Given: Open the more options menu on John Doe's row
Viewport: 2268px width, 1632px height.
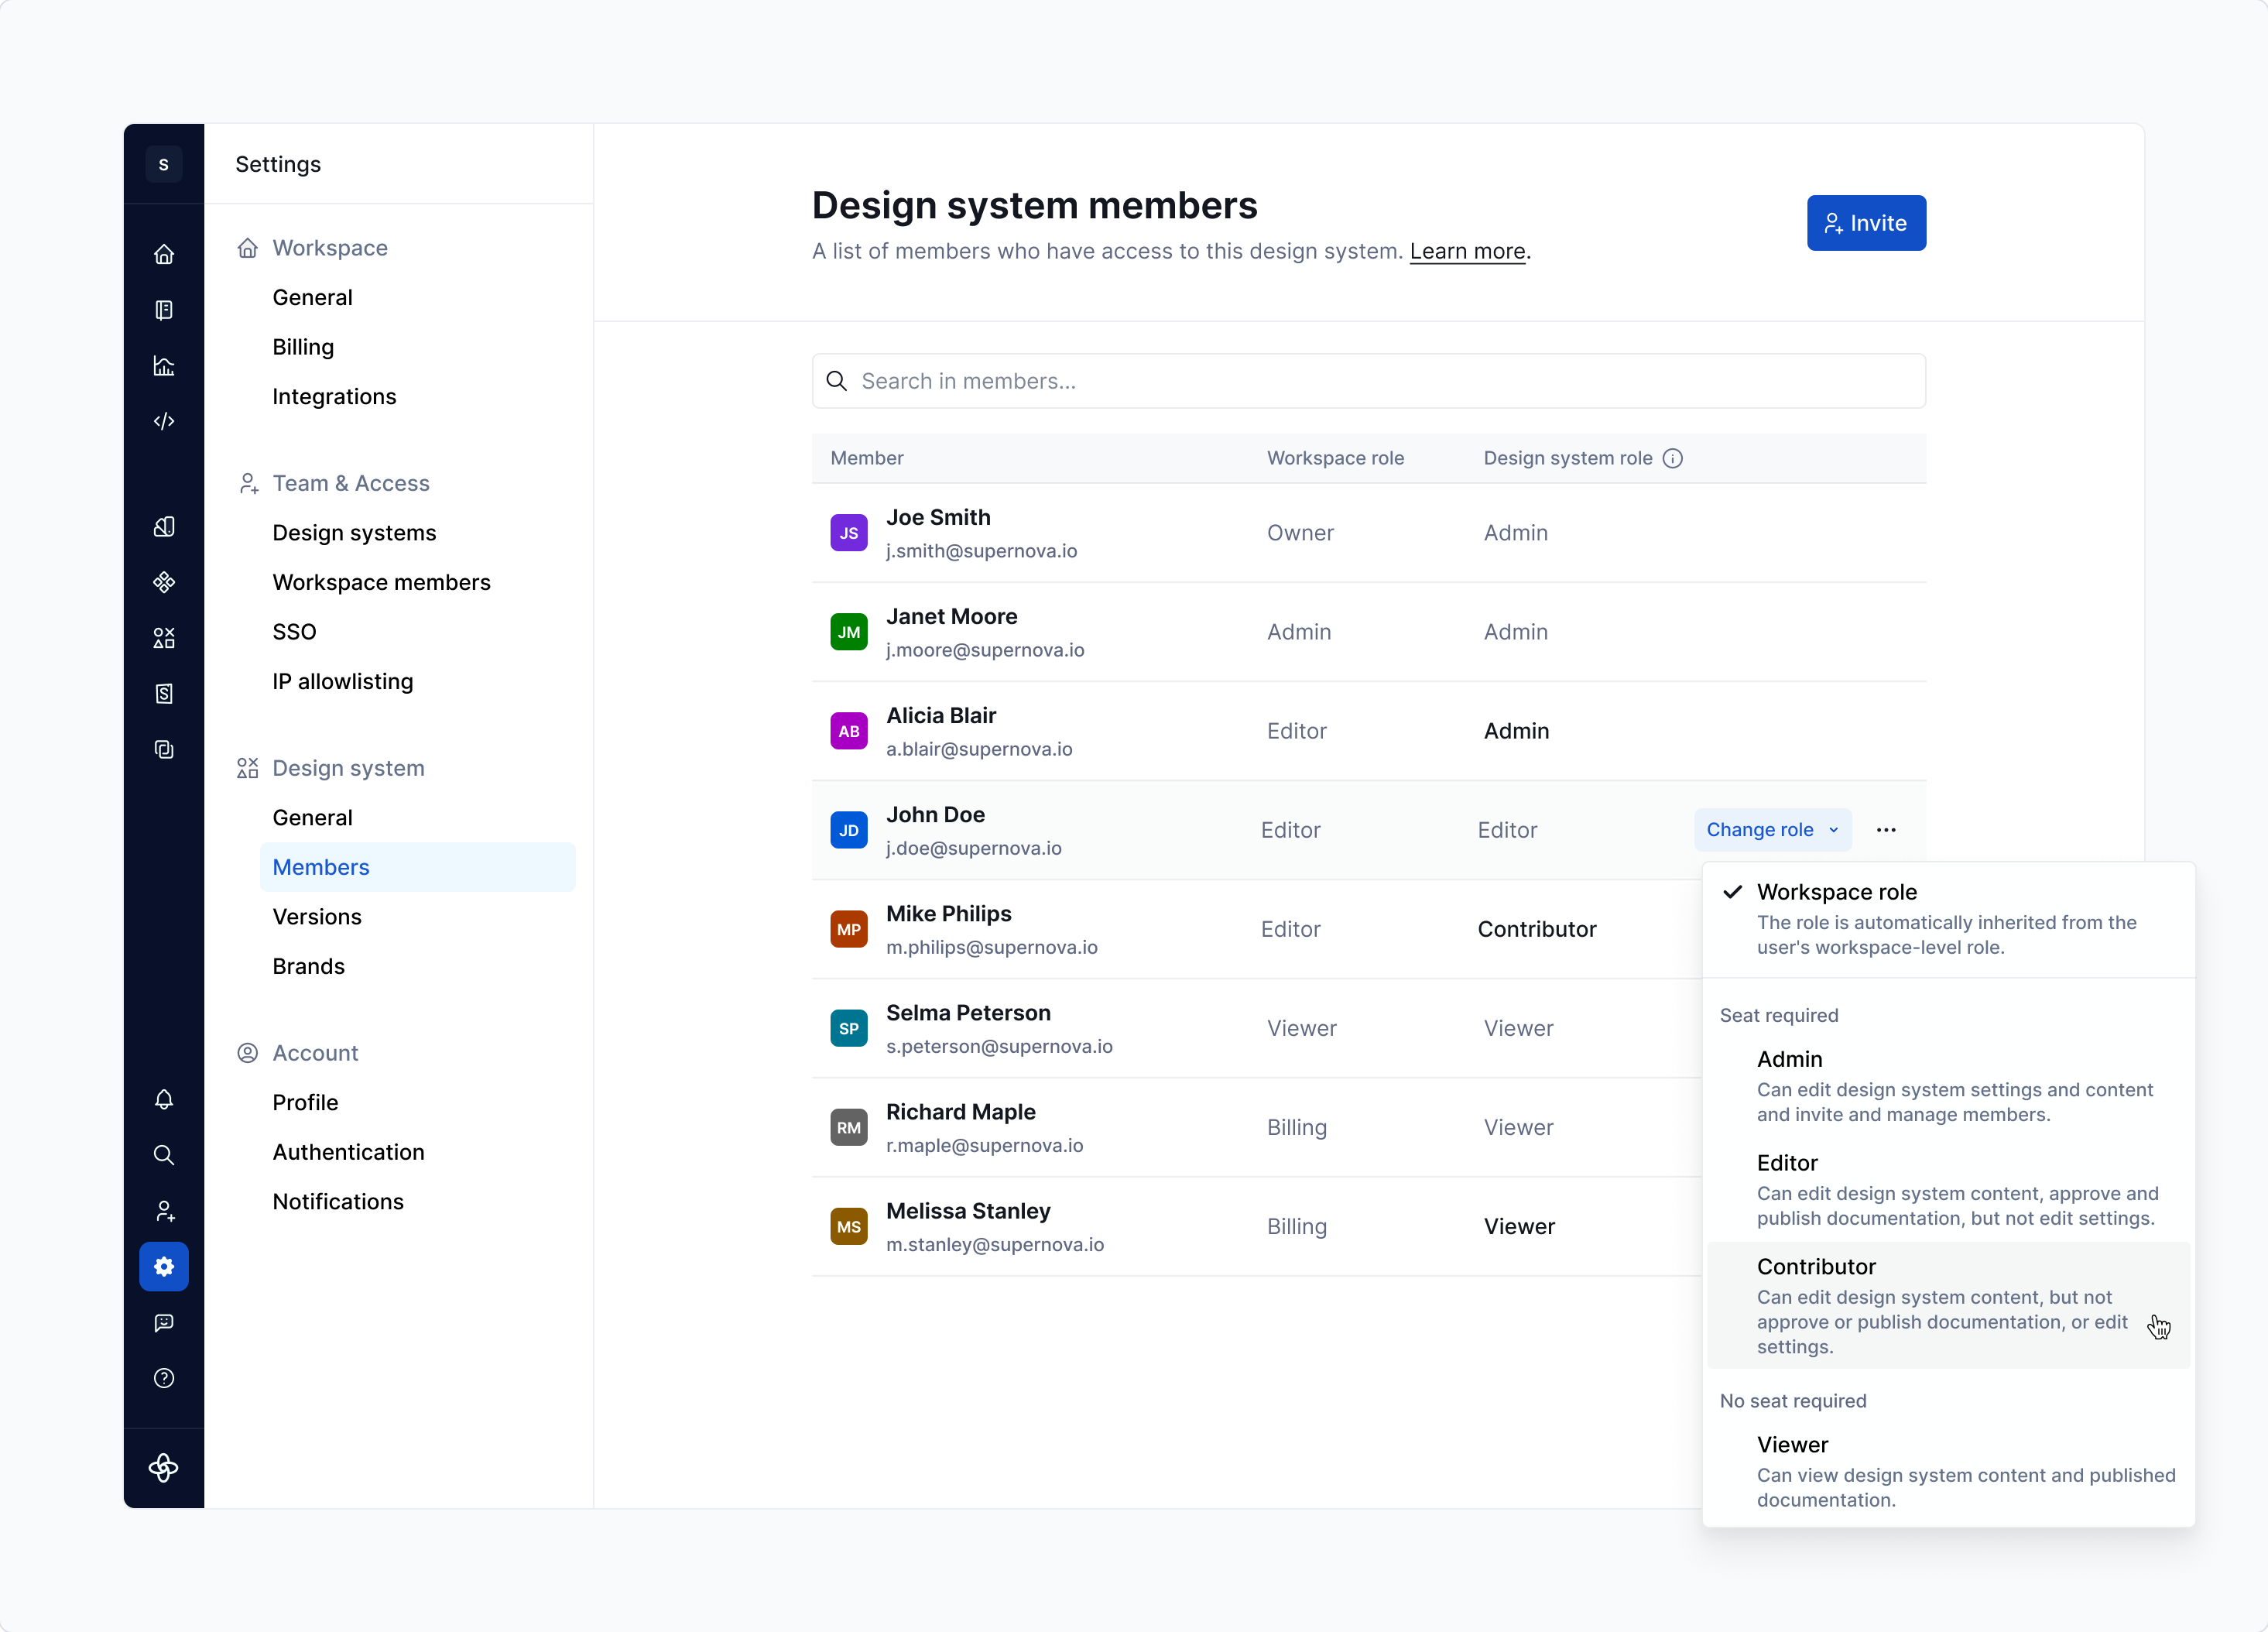Looking at the screenshot, I should tap(1887, 829).
